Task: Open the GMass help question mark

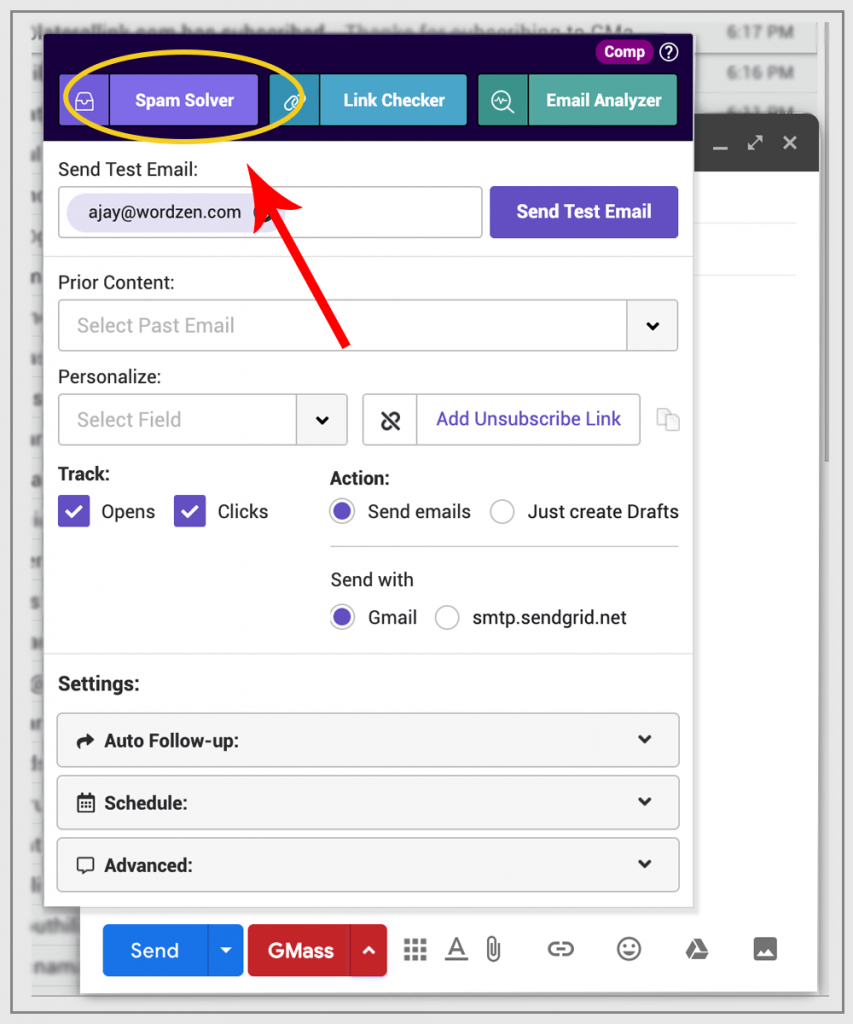Action: [668, 51]
